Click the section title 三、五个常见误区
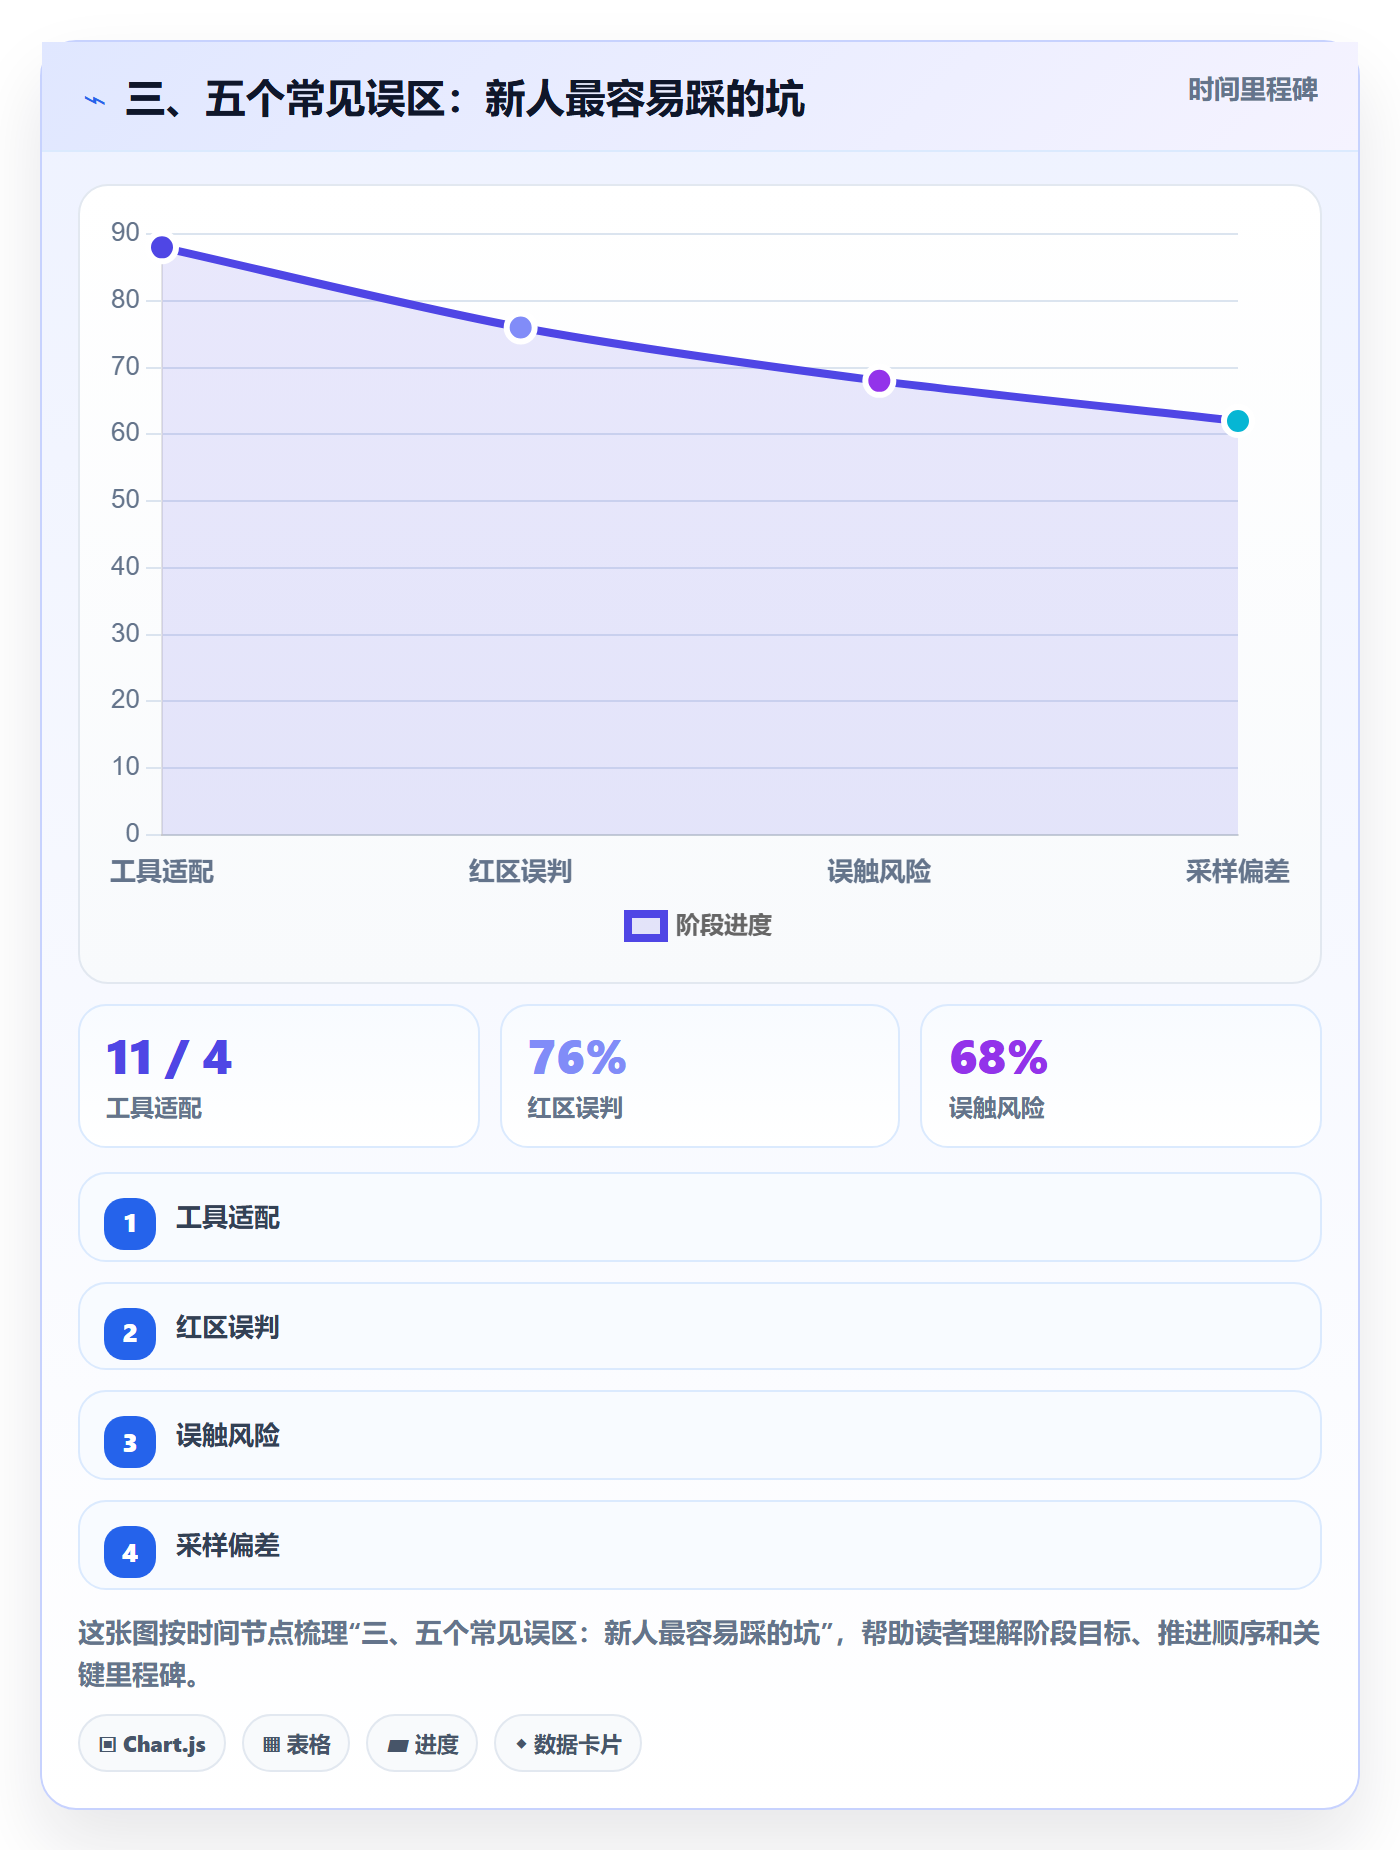This screenshot has height=1850, width=1400. pyautogui.click(x=465, y=100)
